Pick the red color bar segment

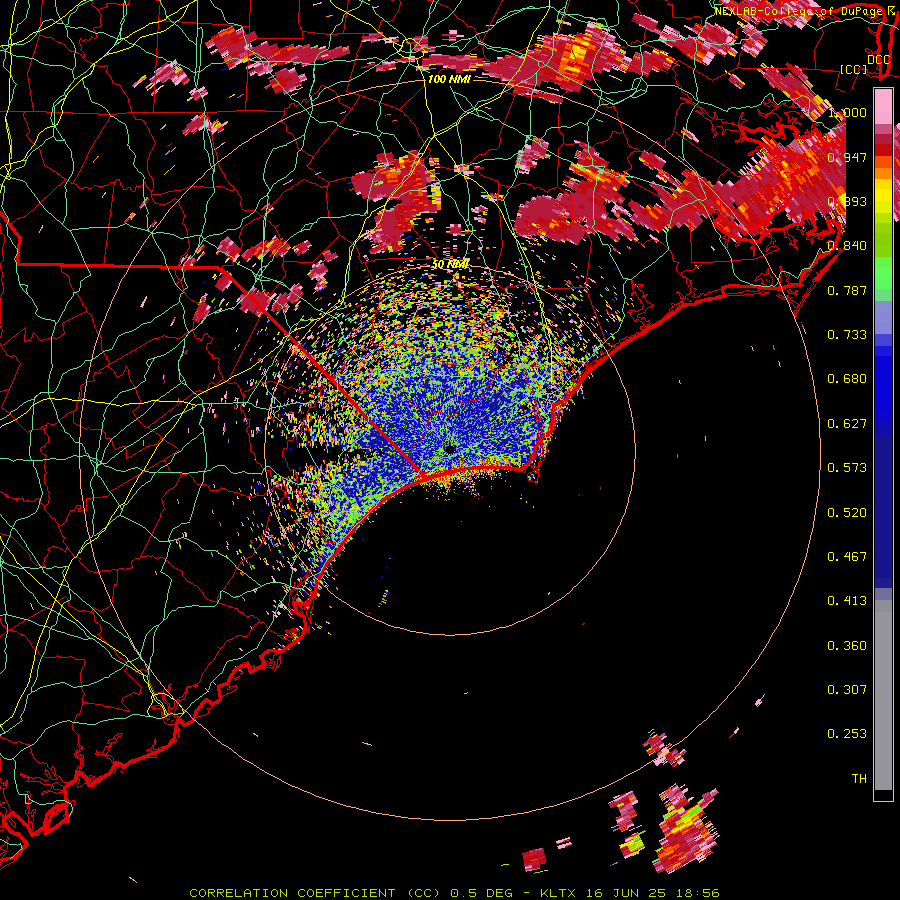click(x=883, y=150)
